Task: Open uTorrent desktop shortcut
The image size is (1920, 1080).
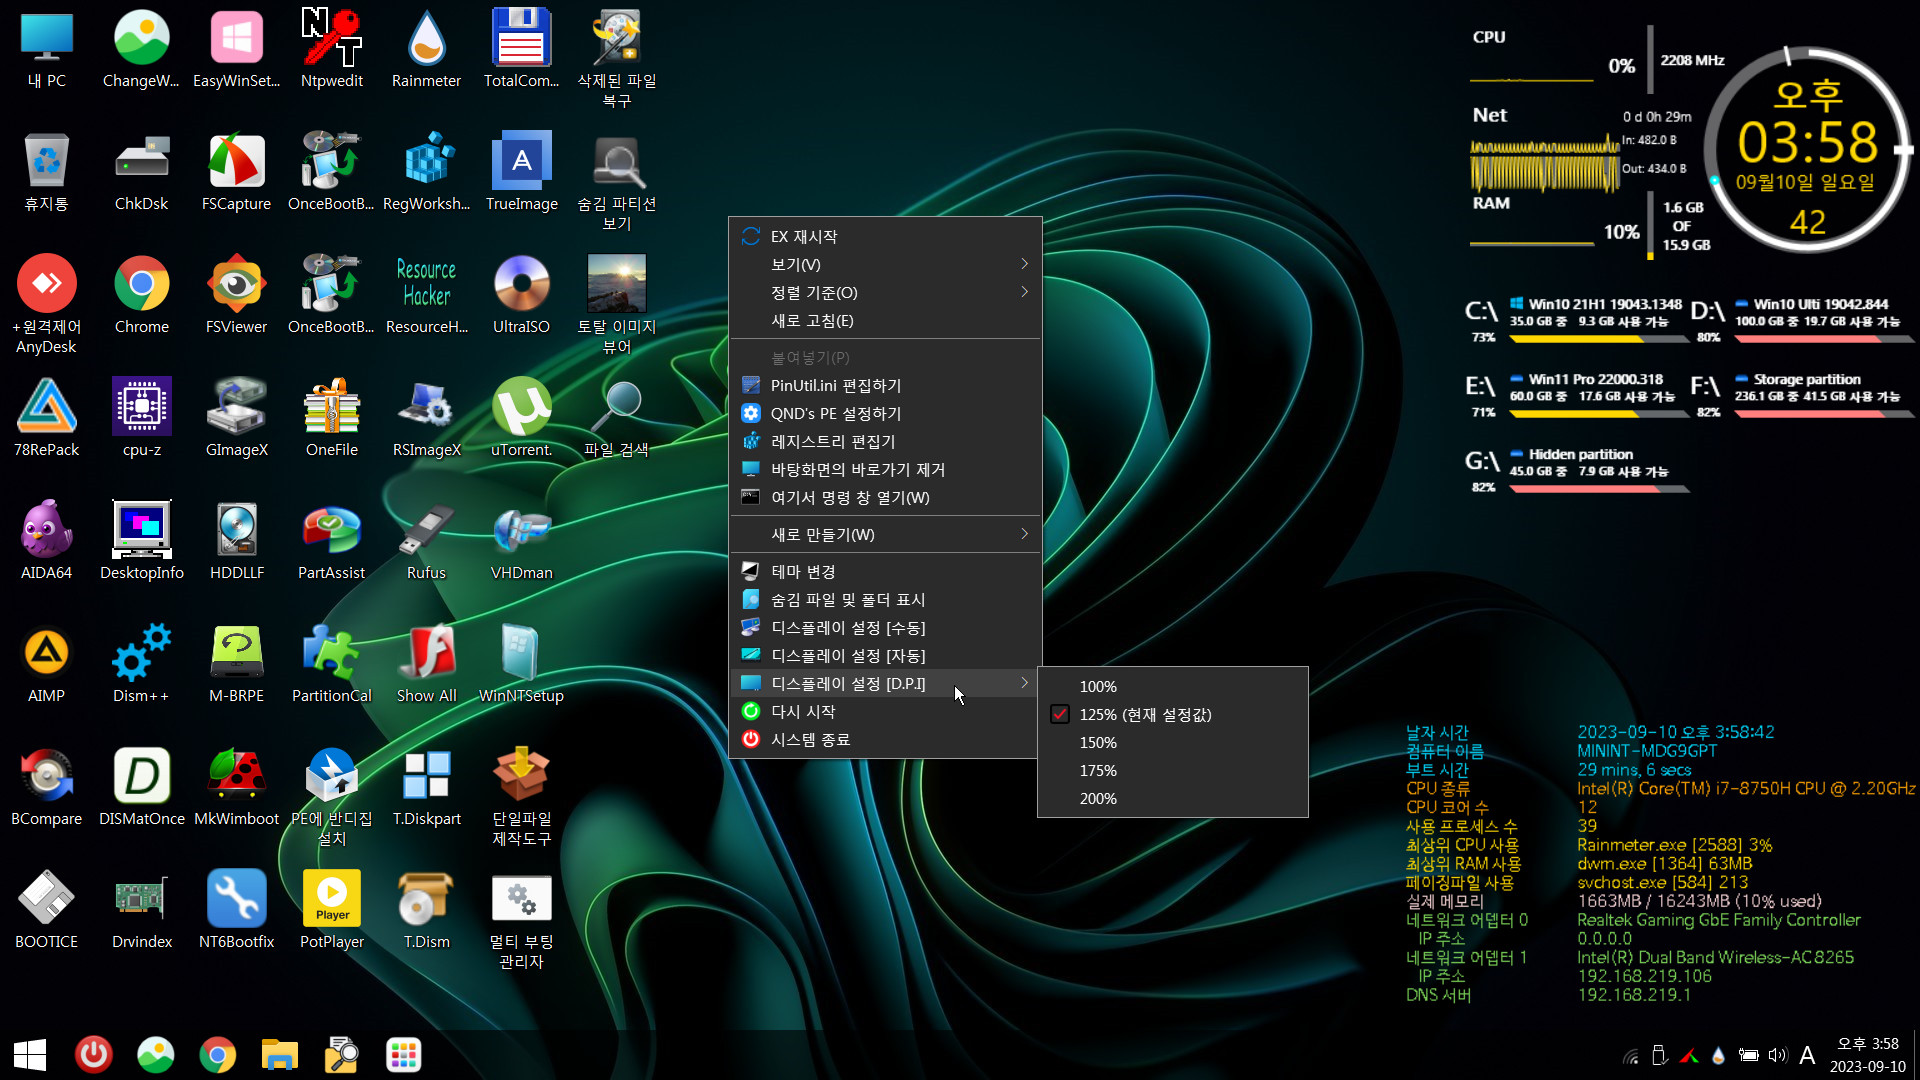Action: pyautogui.click(x=521, y=417)
